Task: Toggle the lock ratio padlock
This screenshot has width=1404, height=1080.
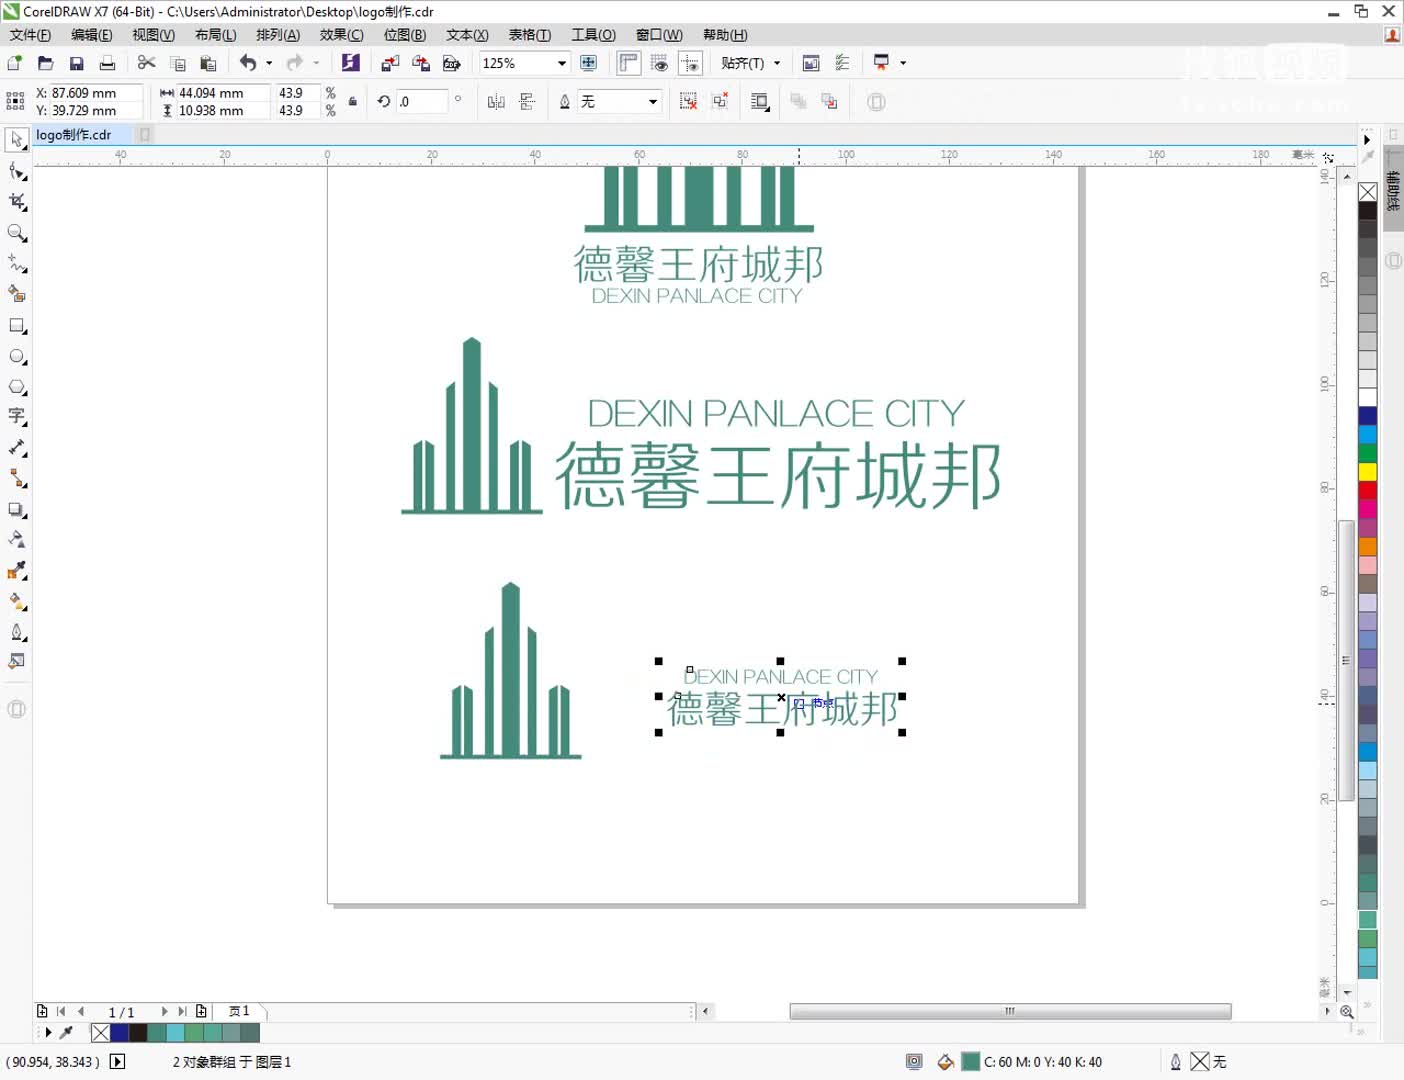Action: point(352,102)
